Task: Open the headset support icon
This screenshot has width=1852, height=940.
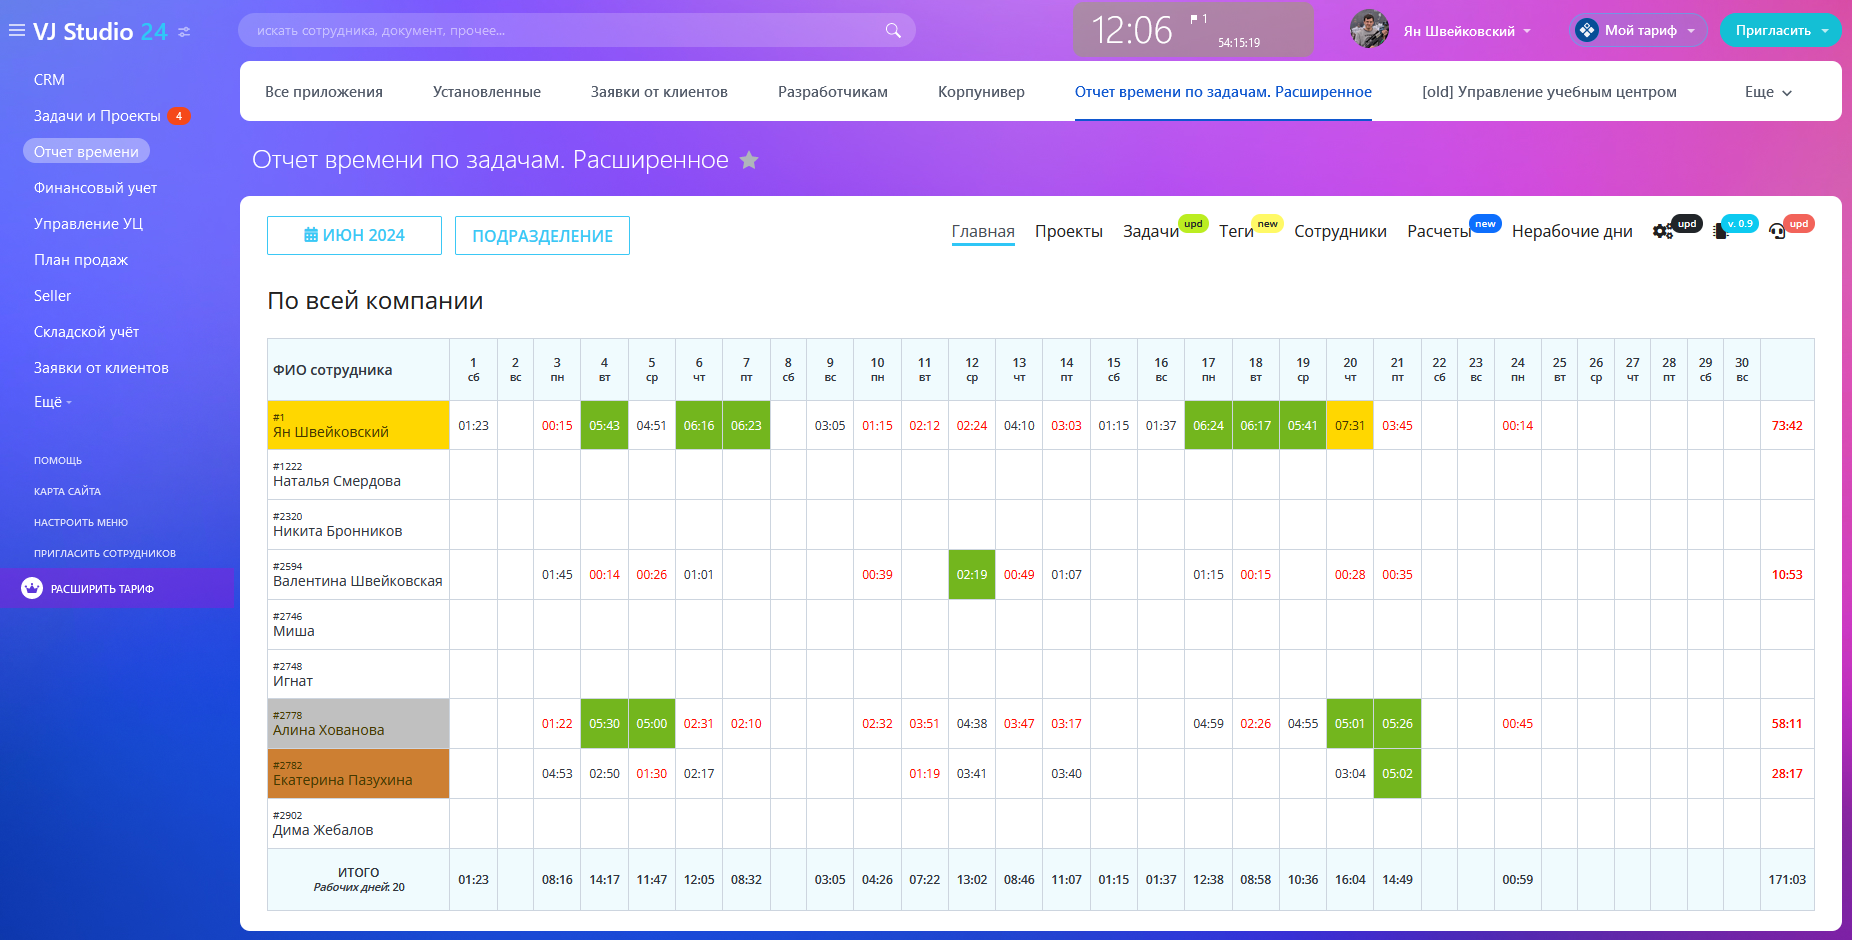Action: click(x=1777, y=231)
